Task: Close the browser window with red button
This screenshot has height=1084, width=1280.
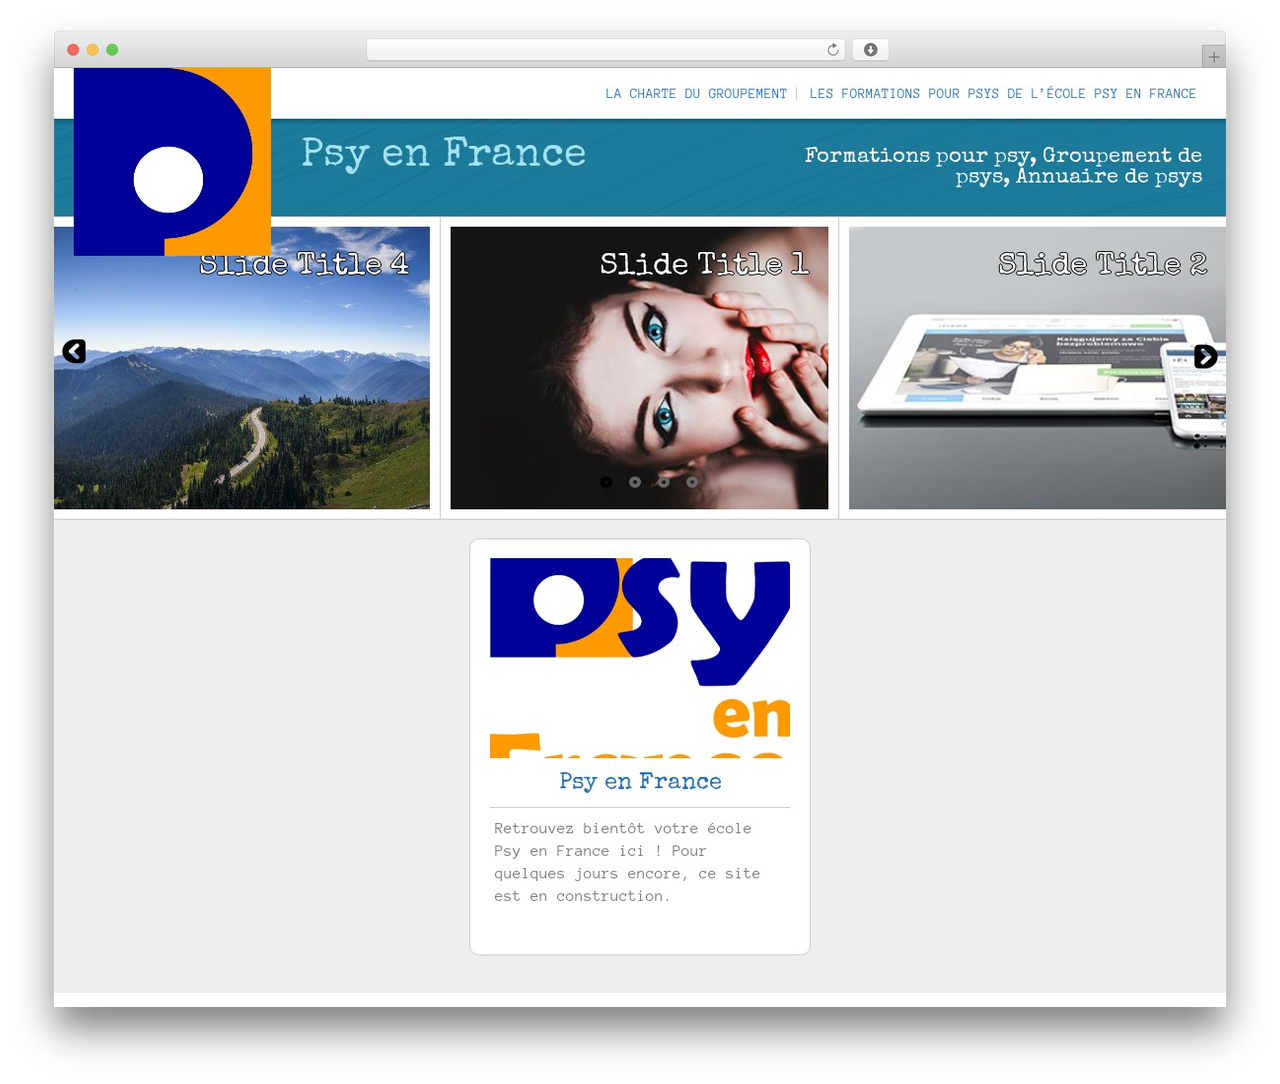Action: point(73,50)
